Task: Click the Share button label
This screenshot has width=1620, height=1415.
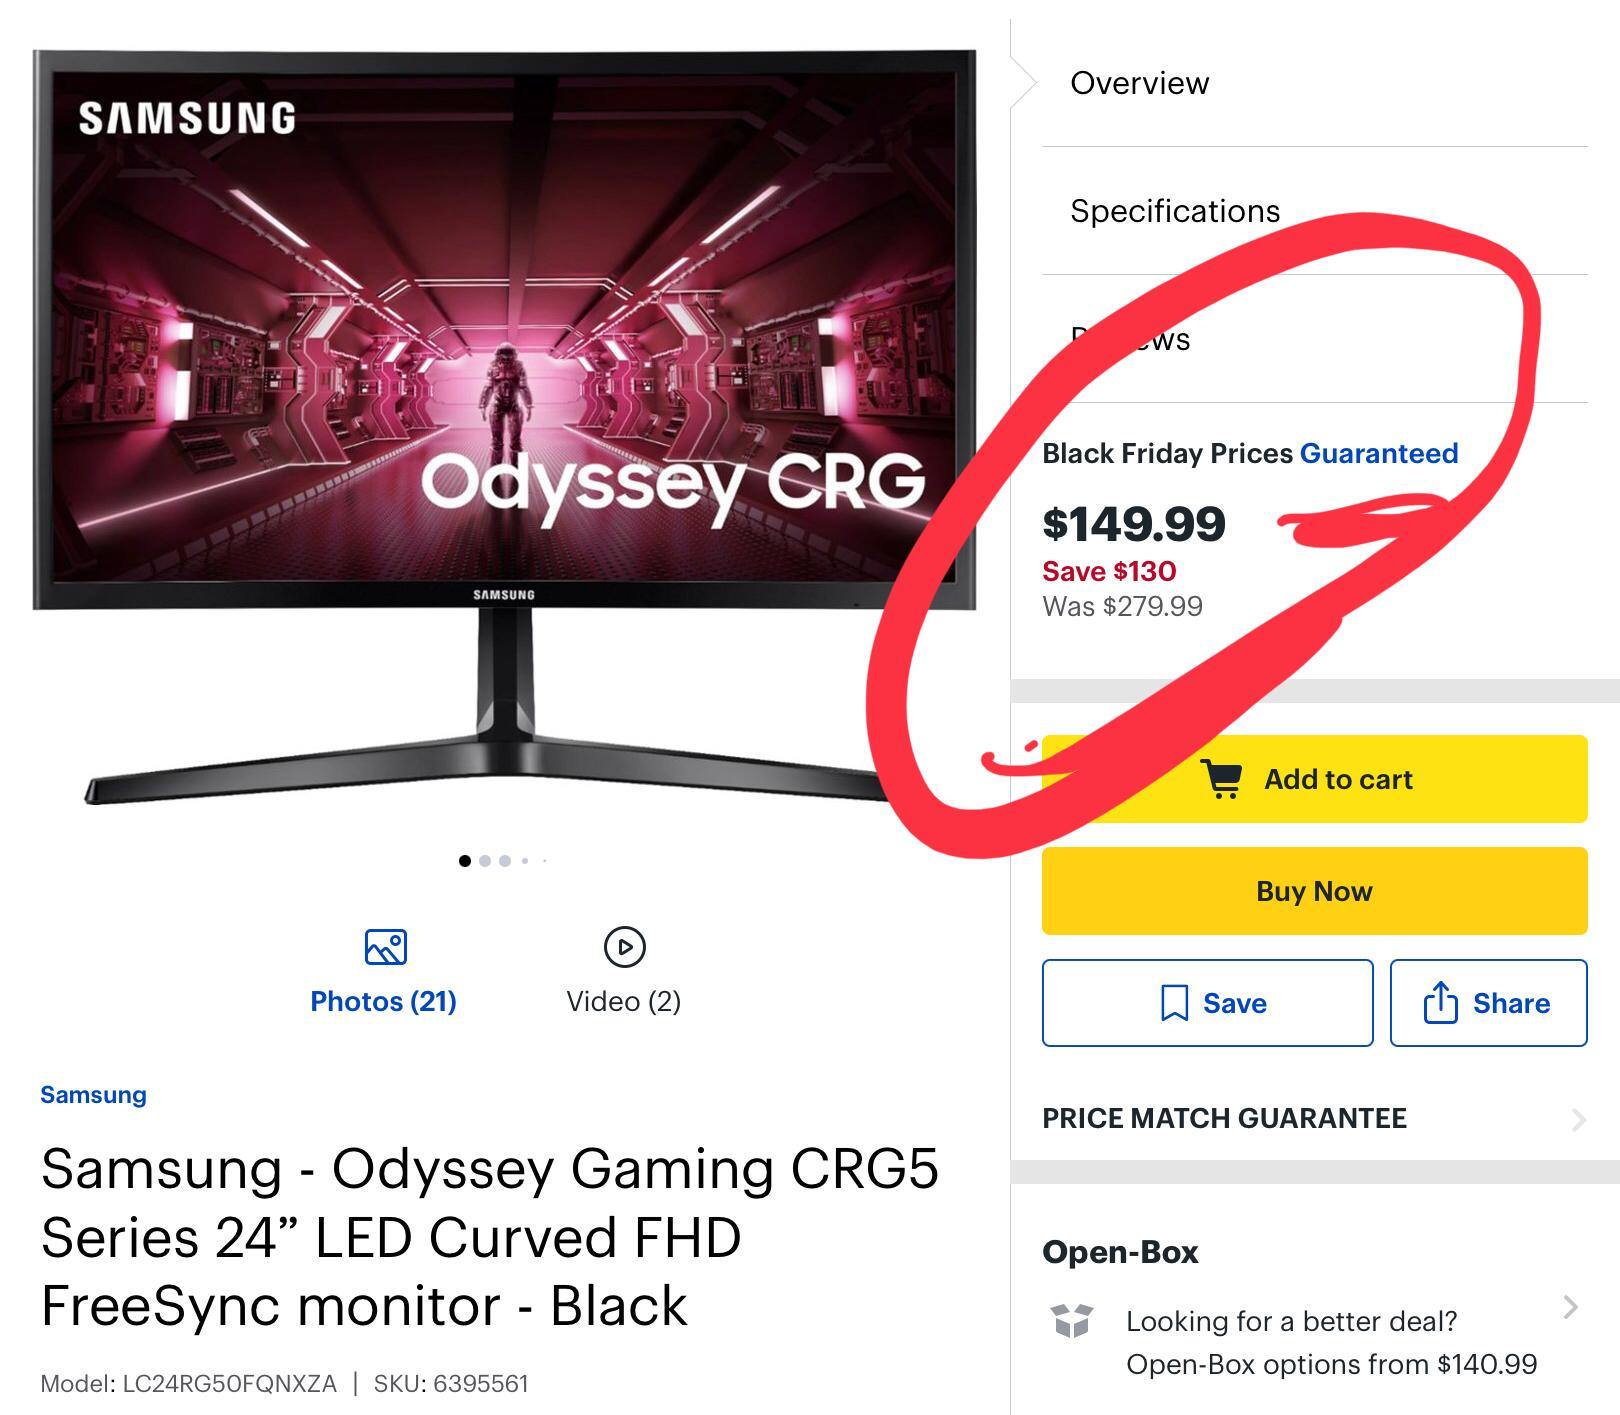Action: pos(1511,1003)
